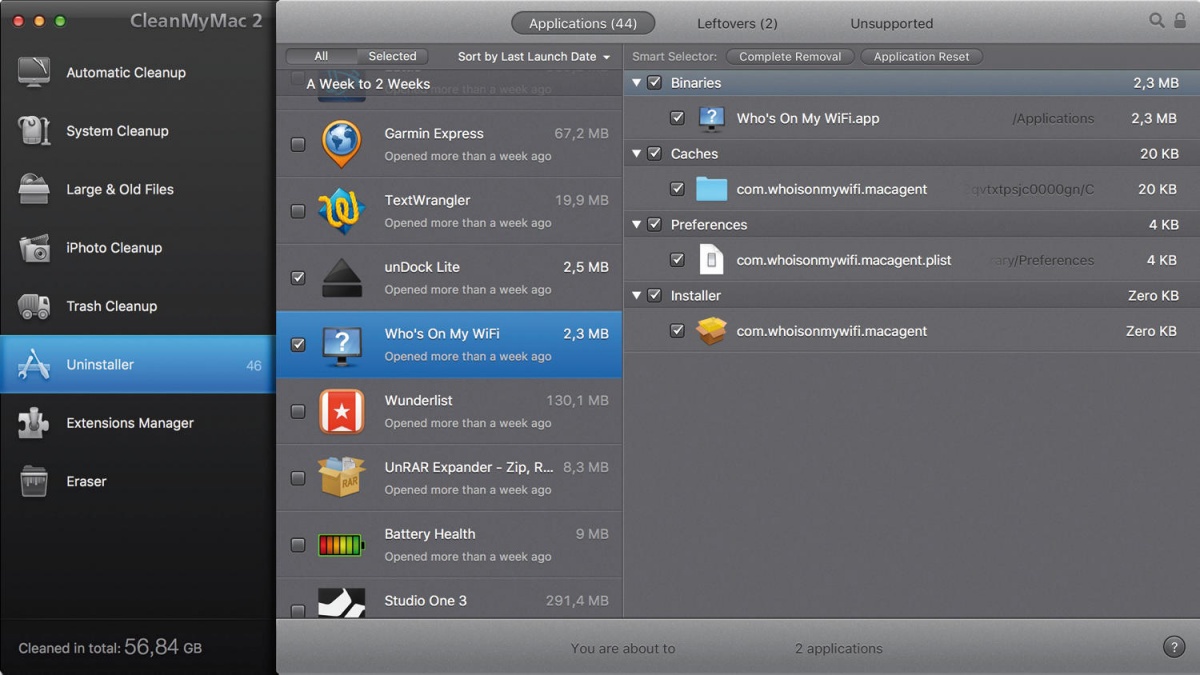This screenshot has width=1200, height=675.
Task: Click the Garmin Express globe icon
Action: 341,144
